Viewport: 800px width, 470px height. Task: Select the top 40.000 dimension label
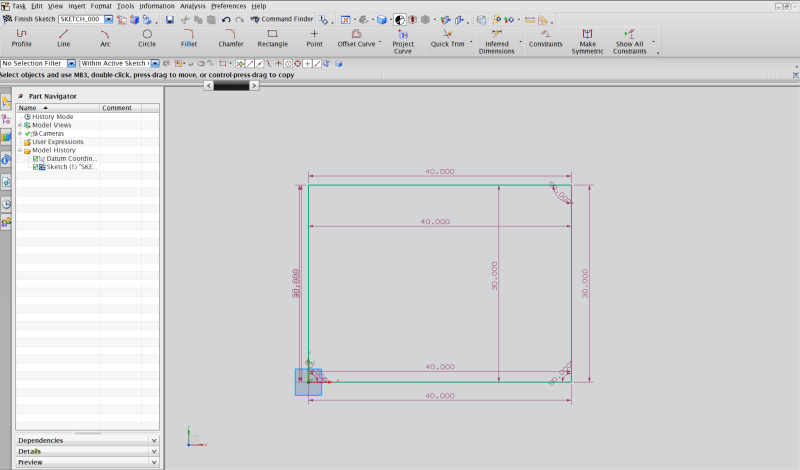(x=440, y=171)
